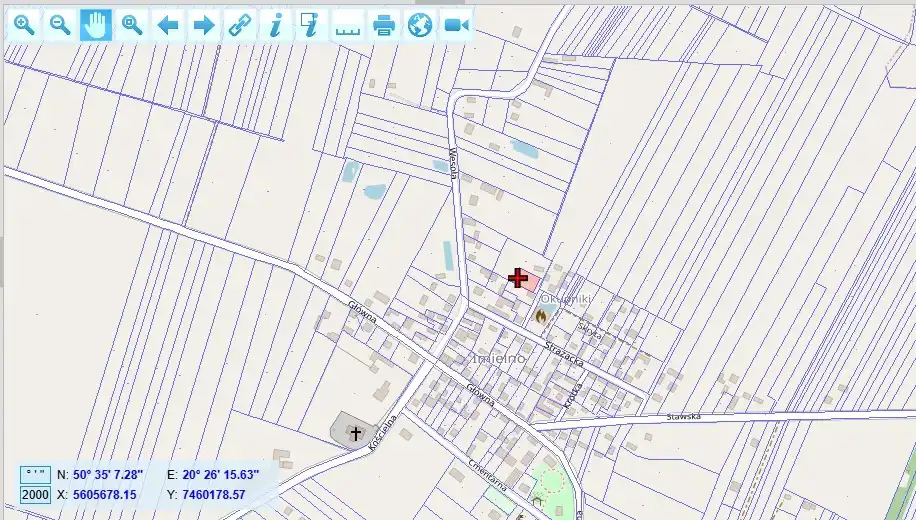Toggle the 2000 coordinate system button
This screenshot has width=916, height=520.
coord(35,494)
